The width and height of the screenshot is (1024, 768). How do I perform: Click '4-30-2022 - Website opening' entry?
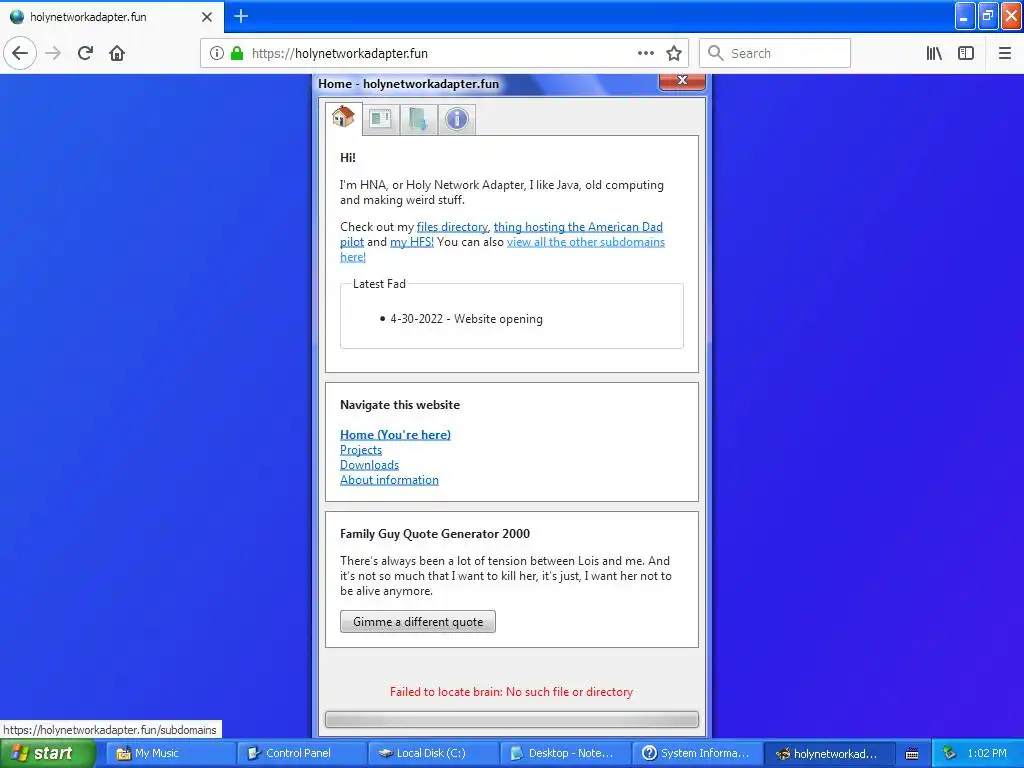(466, 319)
